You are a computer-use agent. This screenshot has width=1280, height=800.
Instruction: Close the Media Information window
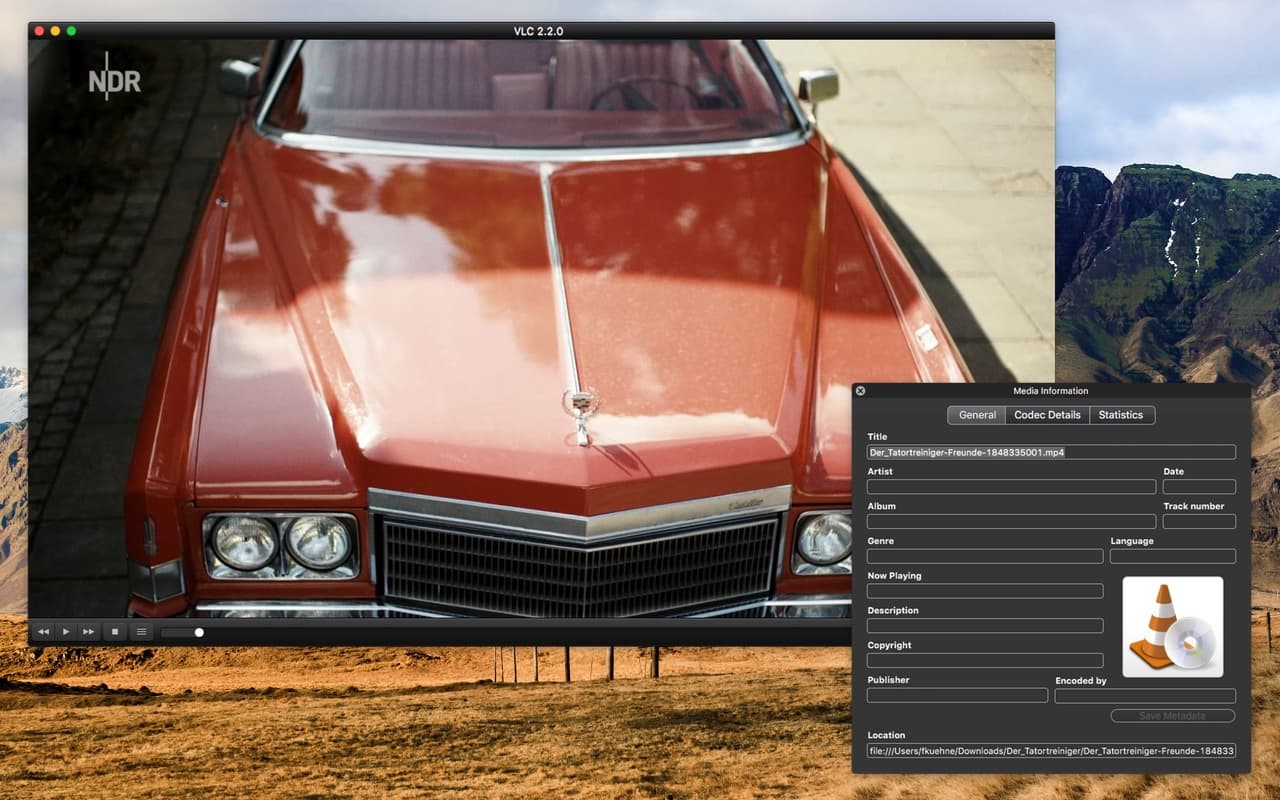coord(862,390)
